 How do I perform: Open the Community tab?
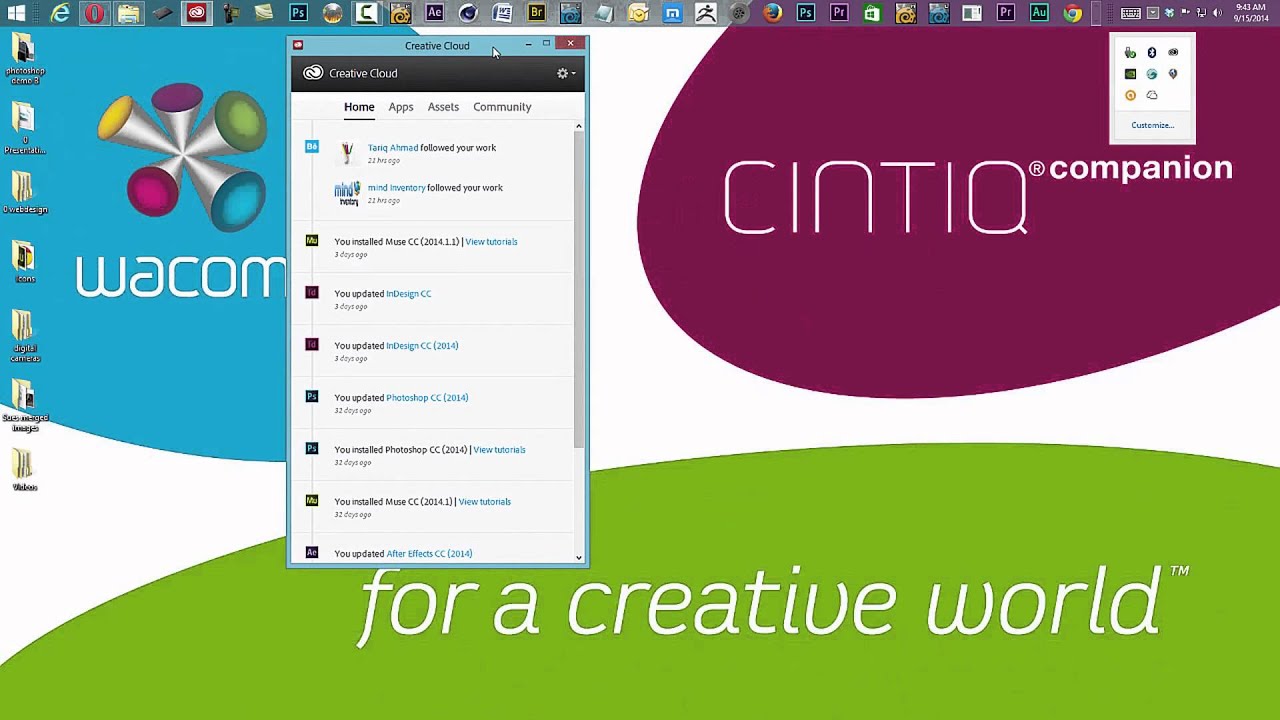point(502,107)
